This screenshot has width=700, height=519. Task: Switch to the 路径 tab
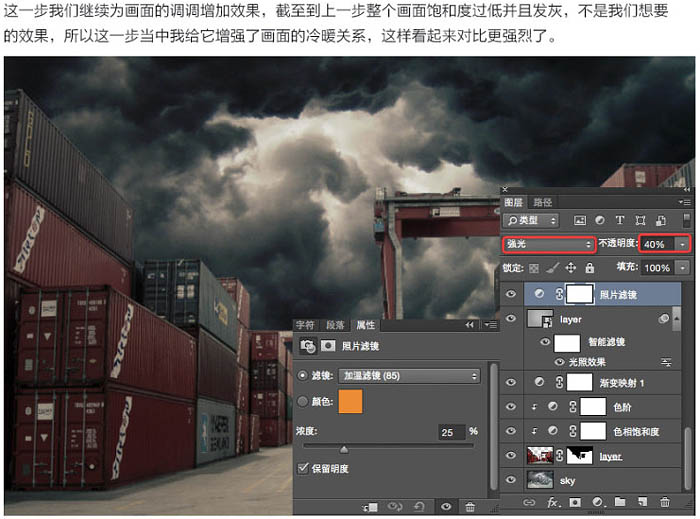[542, 203]
